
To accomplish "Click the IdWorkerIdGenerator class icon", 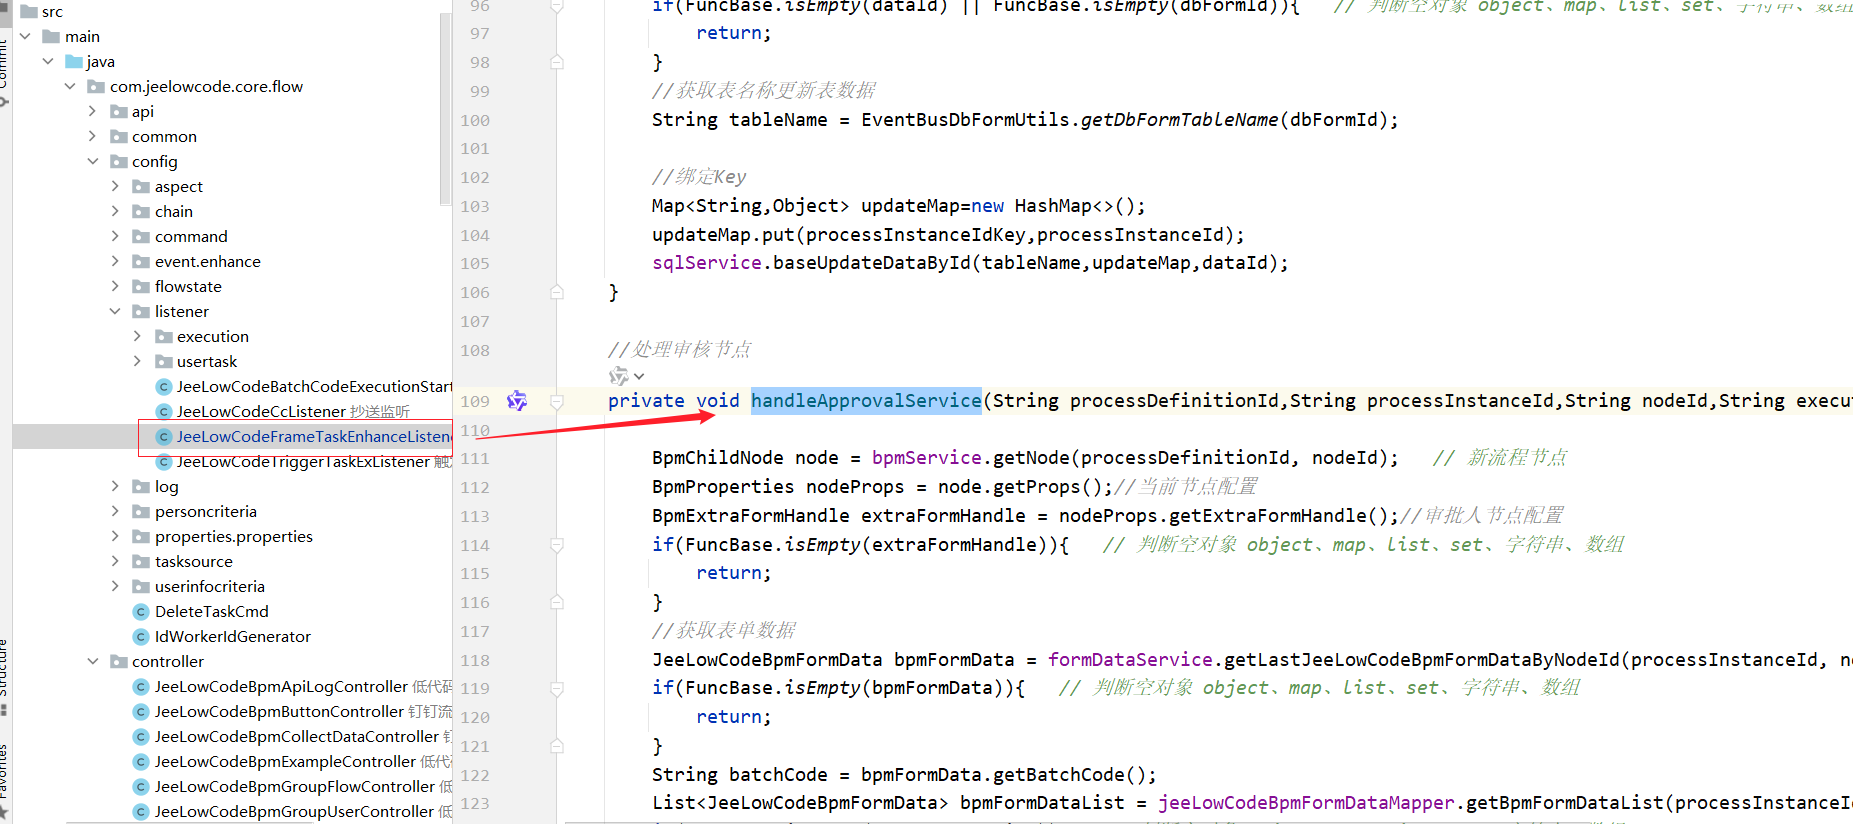I will pyautogui.click(x=141, y=637).
